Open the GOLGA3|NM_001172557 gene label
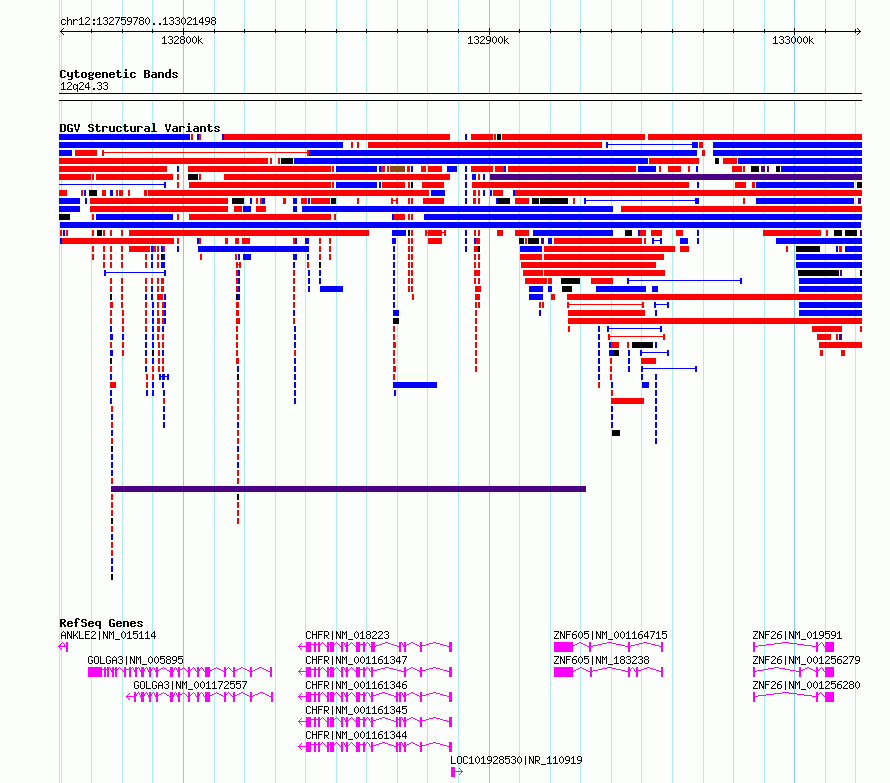This screenshot has width=890, height=783. point(190,685)
